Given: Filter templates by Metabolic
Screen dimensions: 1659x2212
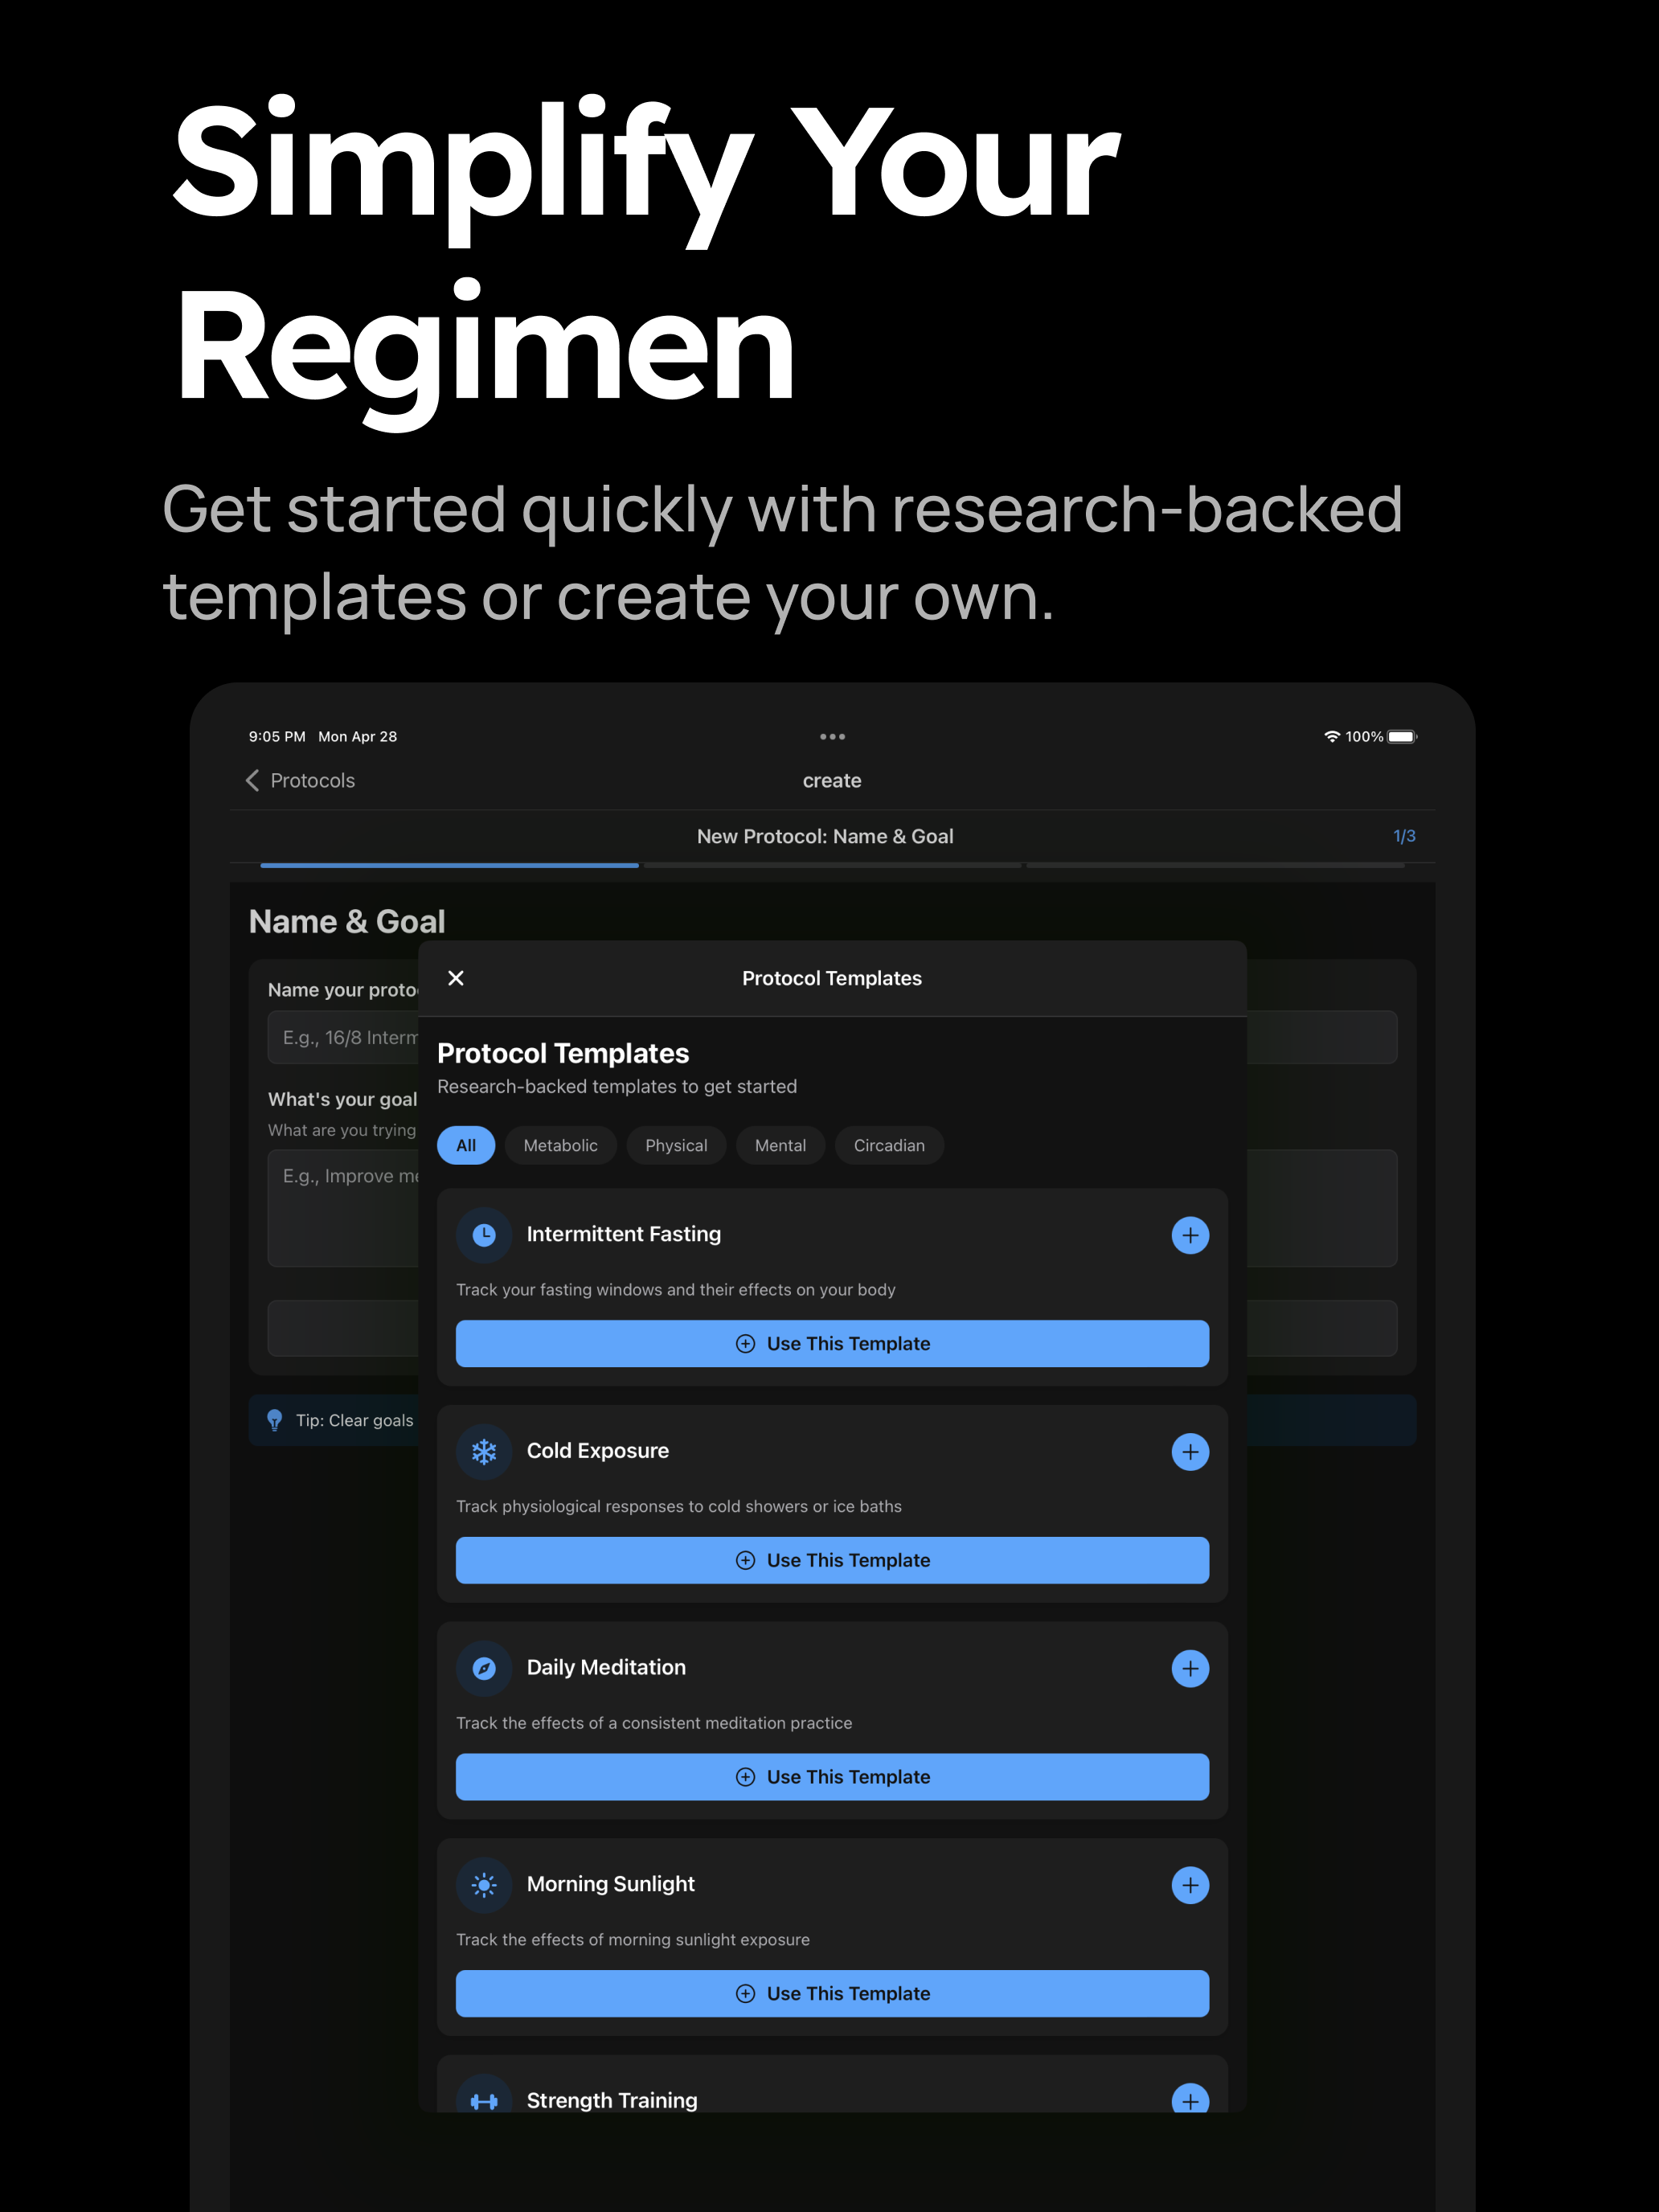Looking at the screenshot, I should (x=560, y=1145).
